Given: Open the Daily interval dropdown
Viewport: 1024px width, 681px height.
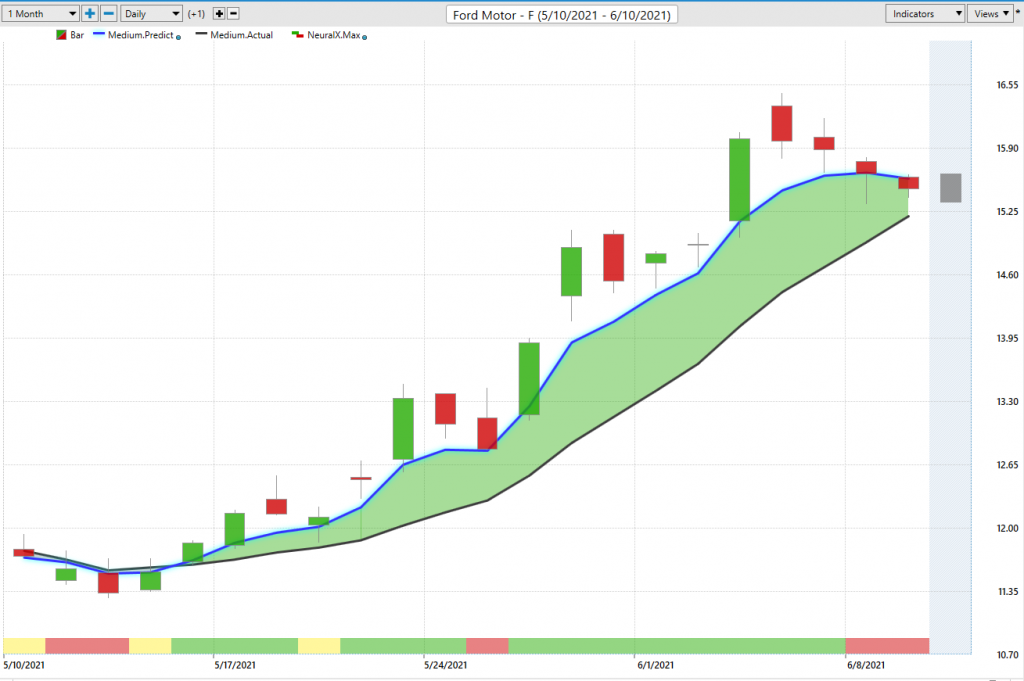Looking at the screenshot, I should [x=151, y=14].
